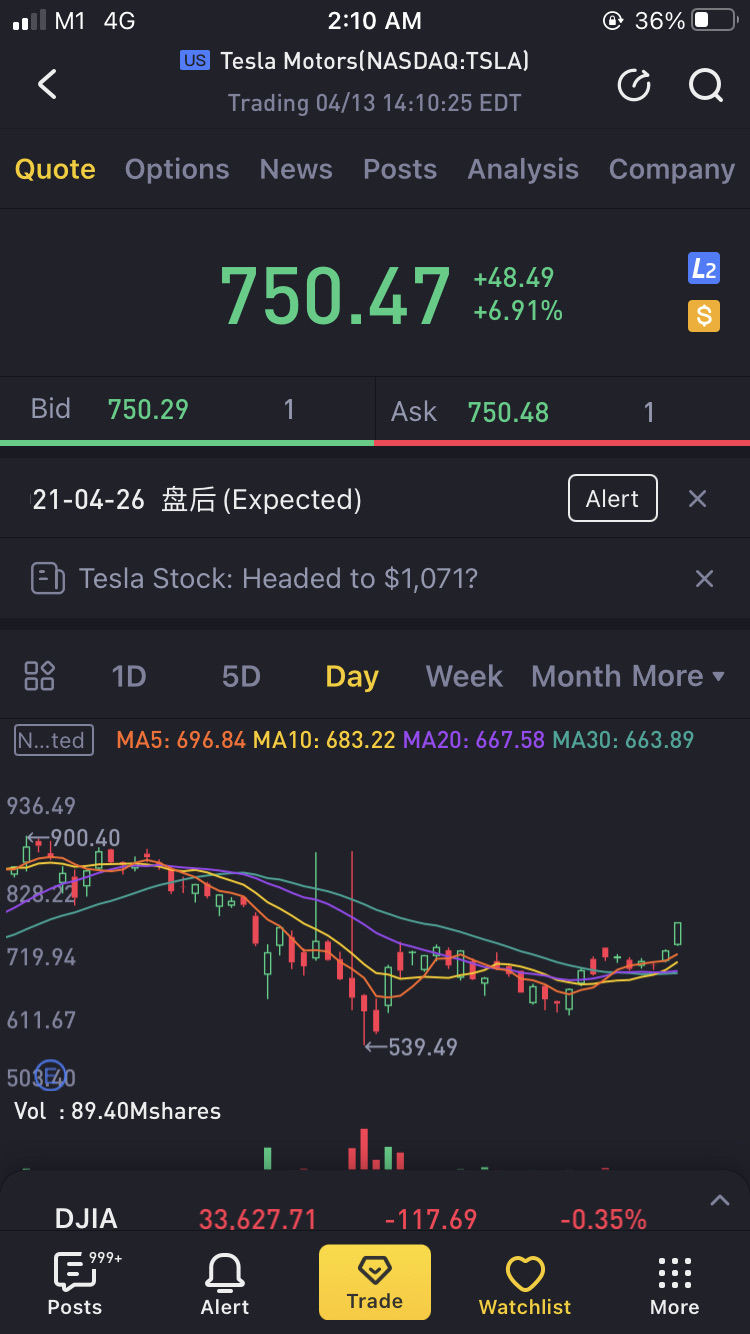Tap the MA30: 663.89 indicator label
Viewport: 750px width, 1334px height.
[x=624, y=740]
